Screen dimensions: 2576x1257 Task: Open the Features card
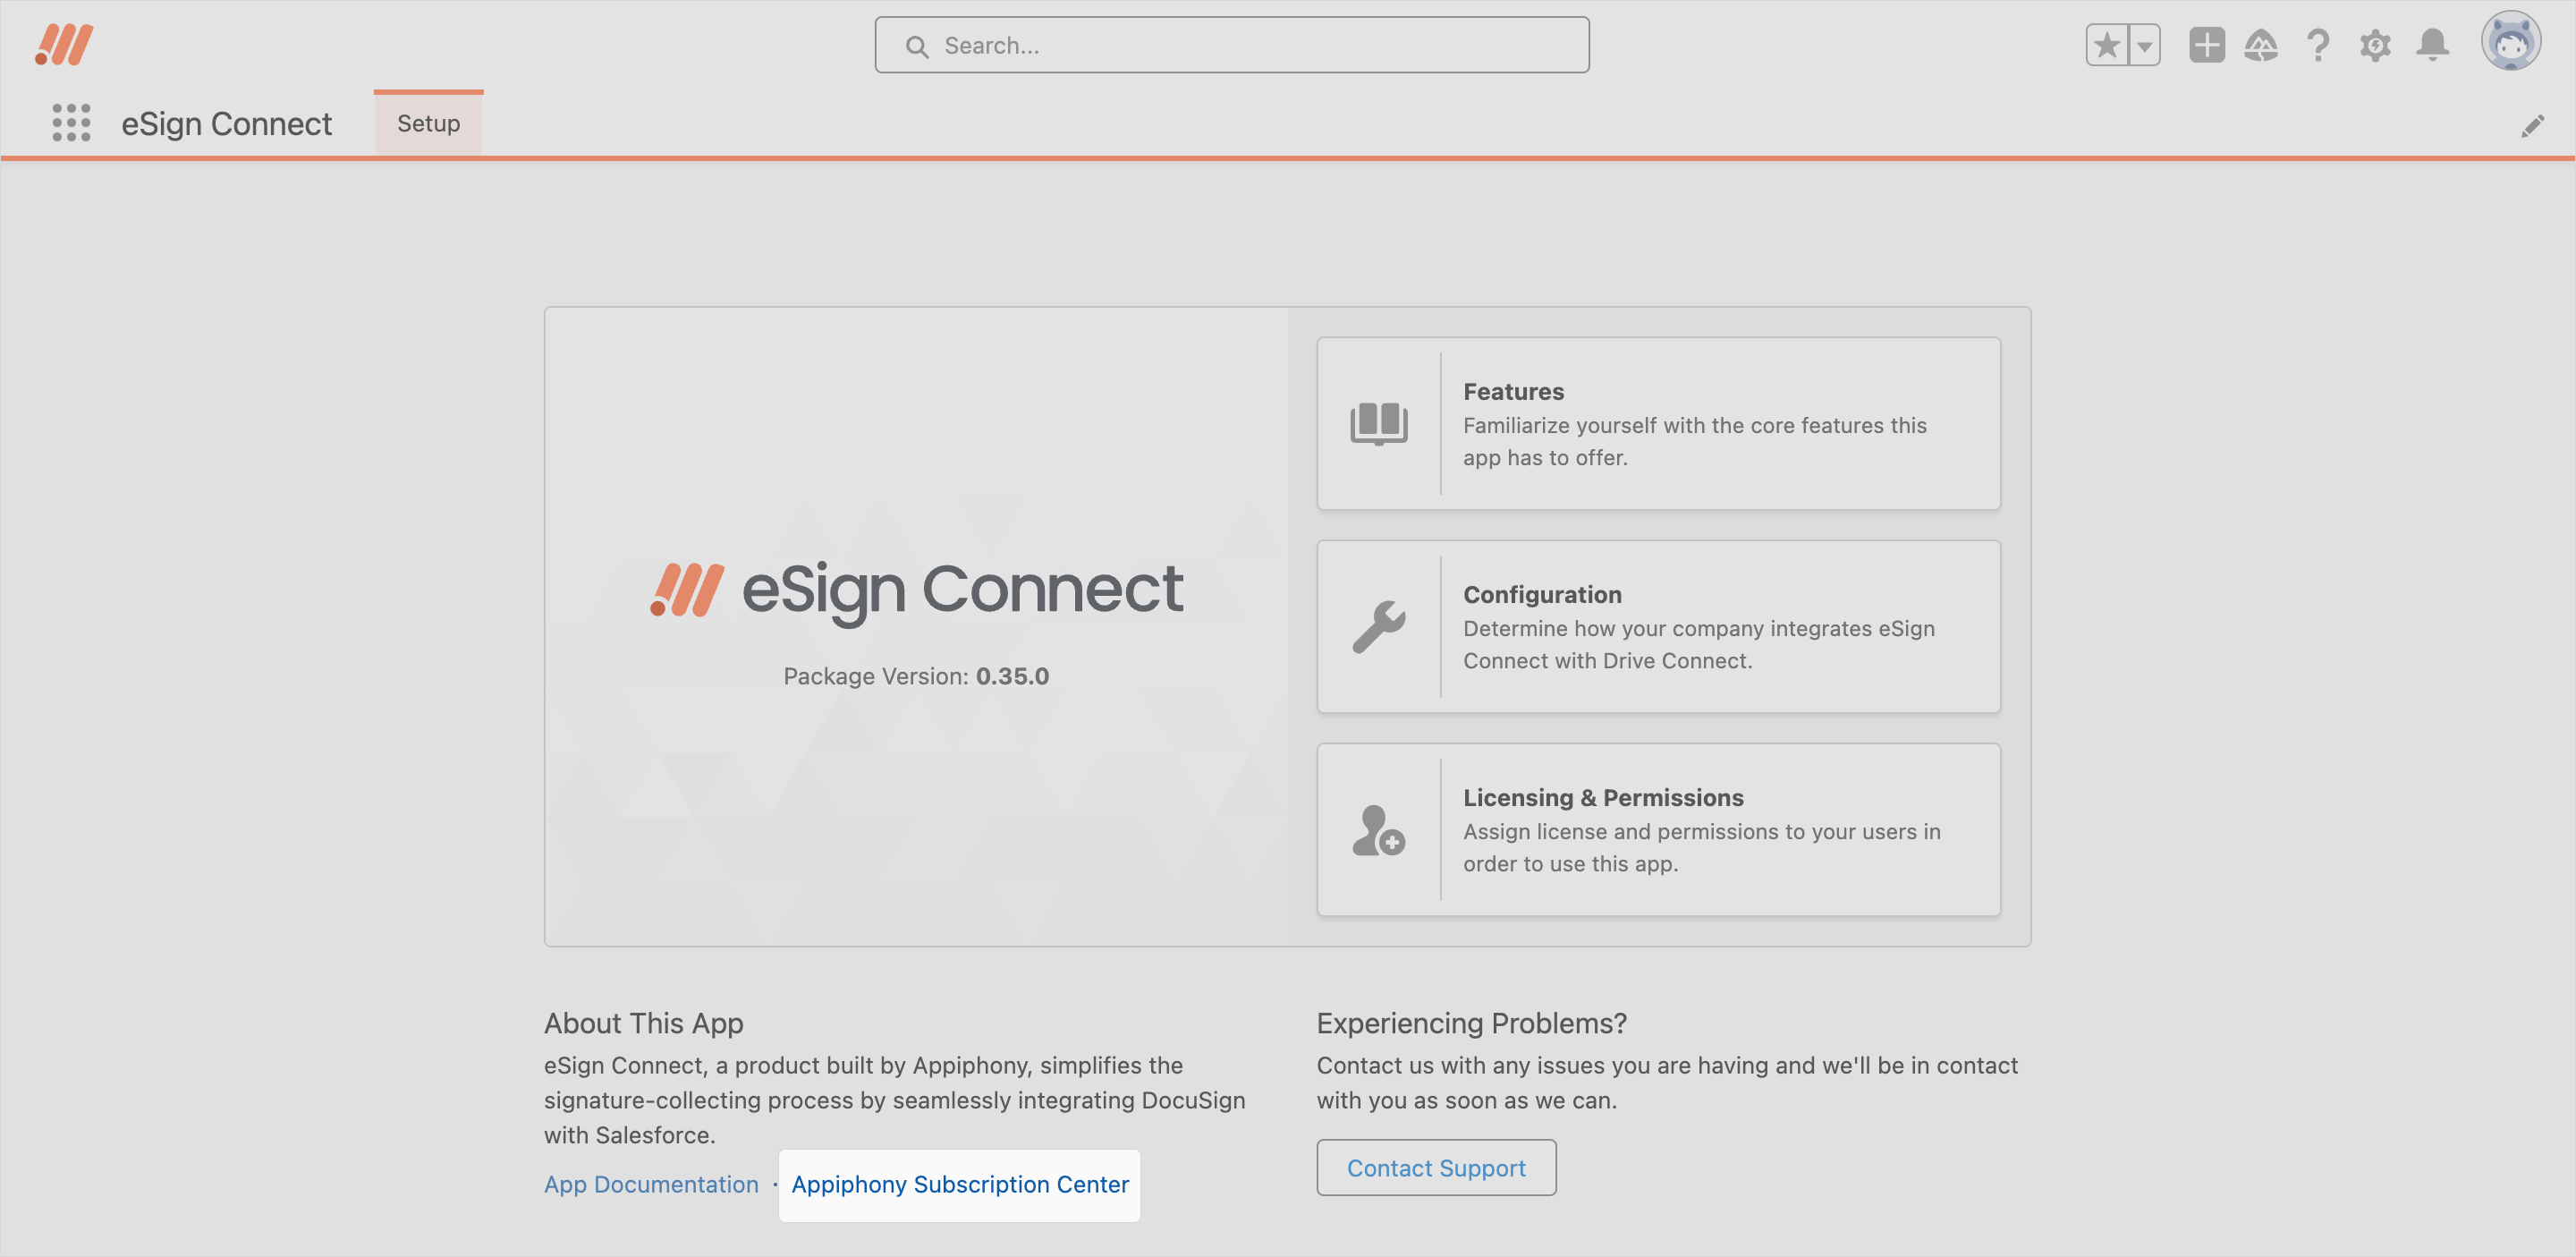click(x=1658, y=423)
